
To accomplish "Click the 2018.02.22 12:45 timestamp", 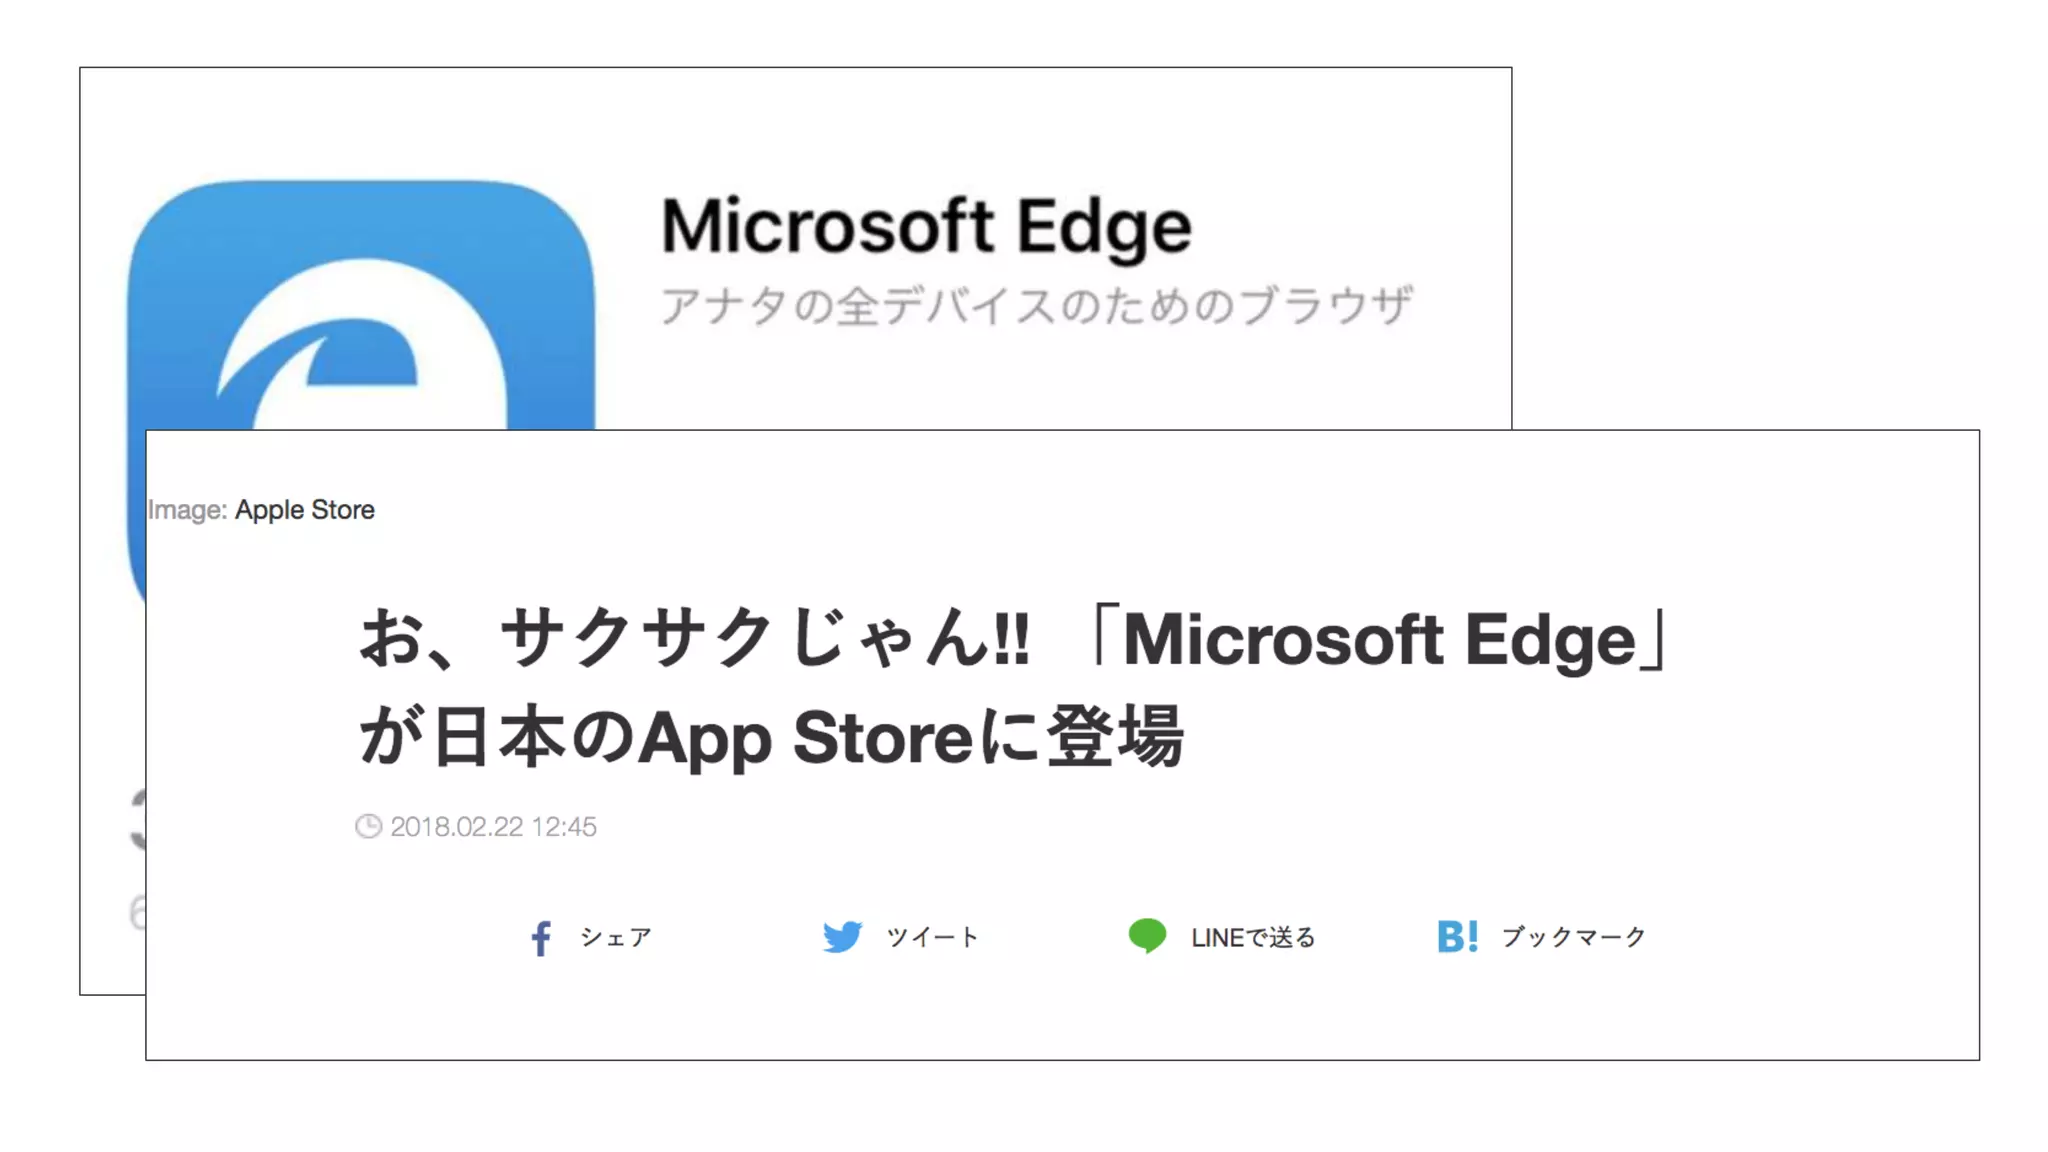I will pyautogui.click(x=493, y=827).
